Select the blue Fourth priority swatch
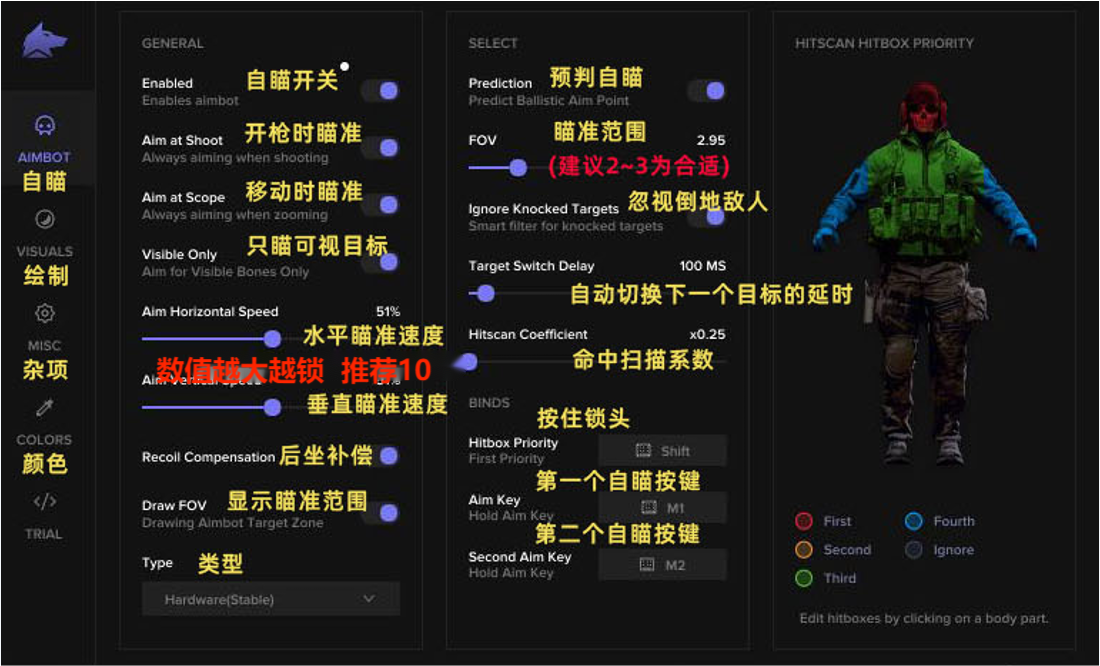Image resolution: width=1100 pixels, height=666 pixels. tap(912, 521)
